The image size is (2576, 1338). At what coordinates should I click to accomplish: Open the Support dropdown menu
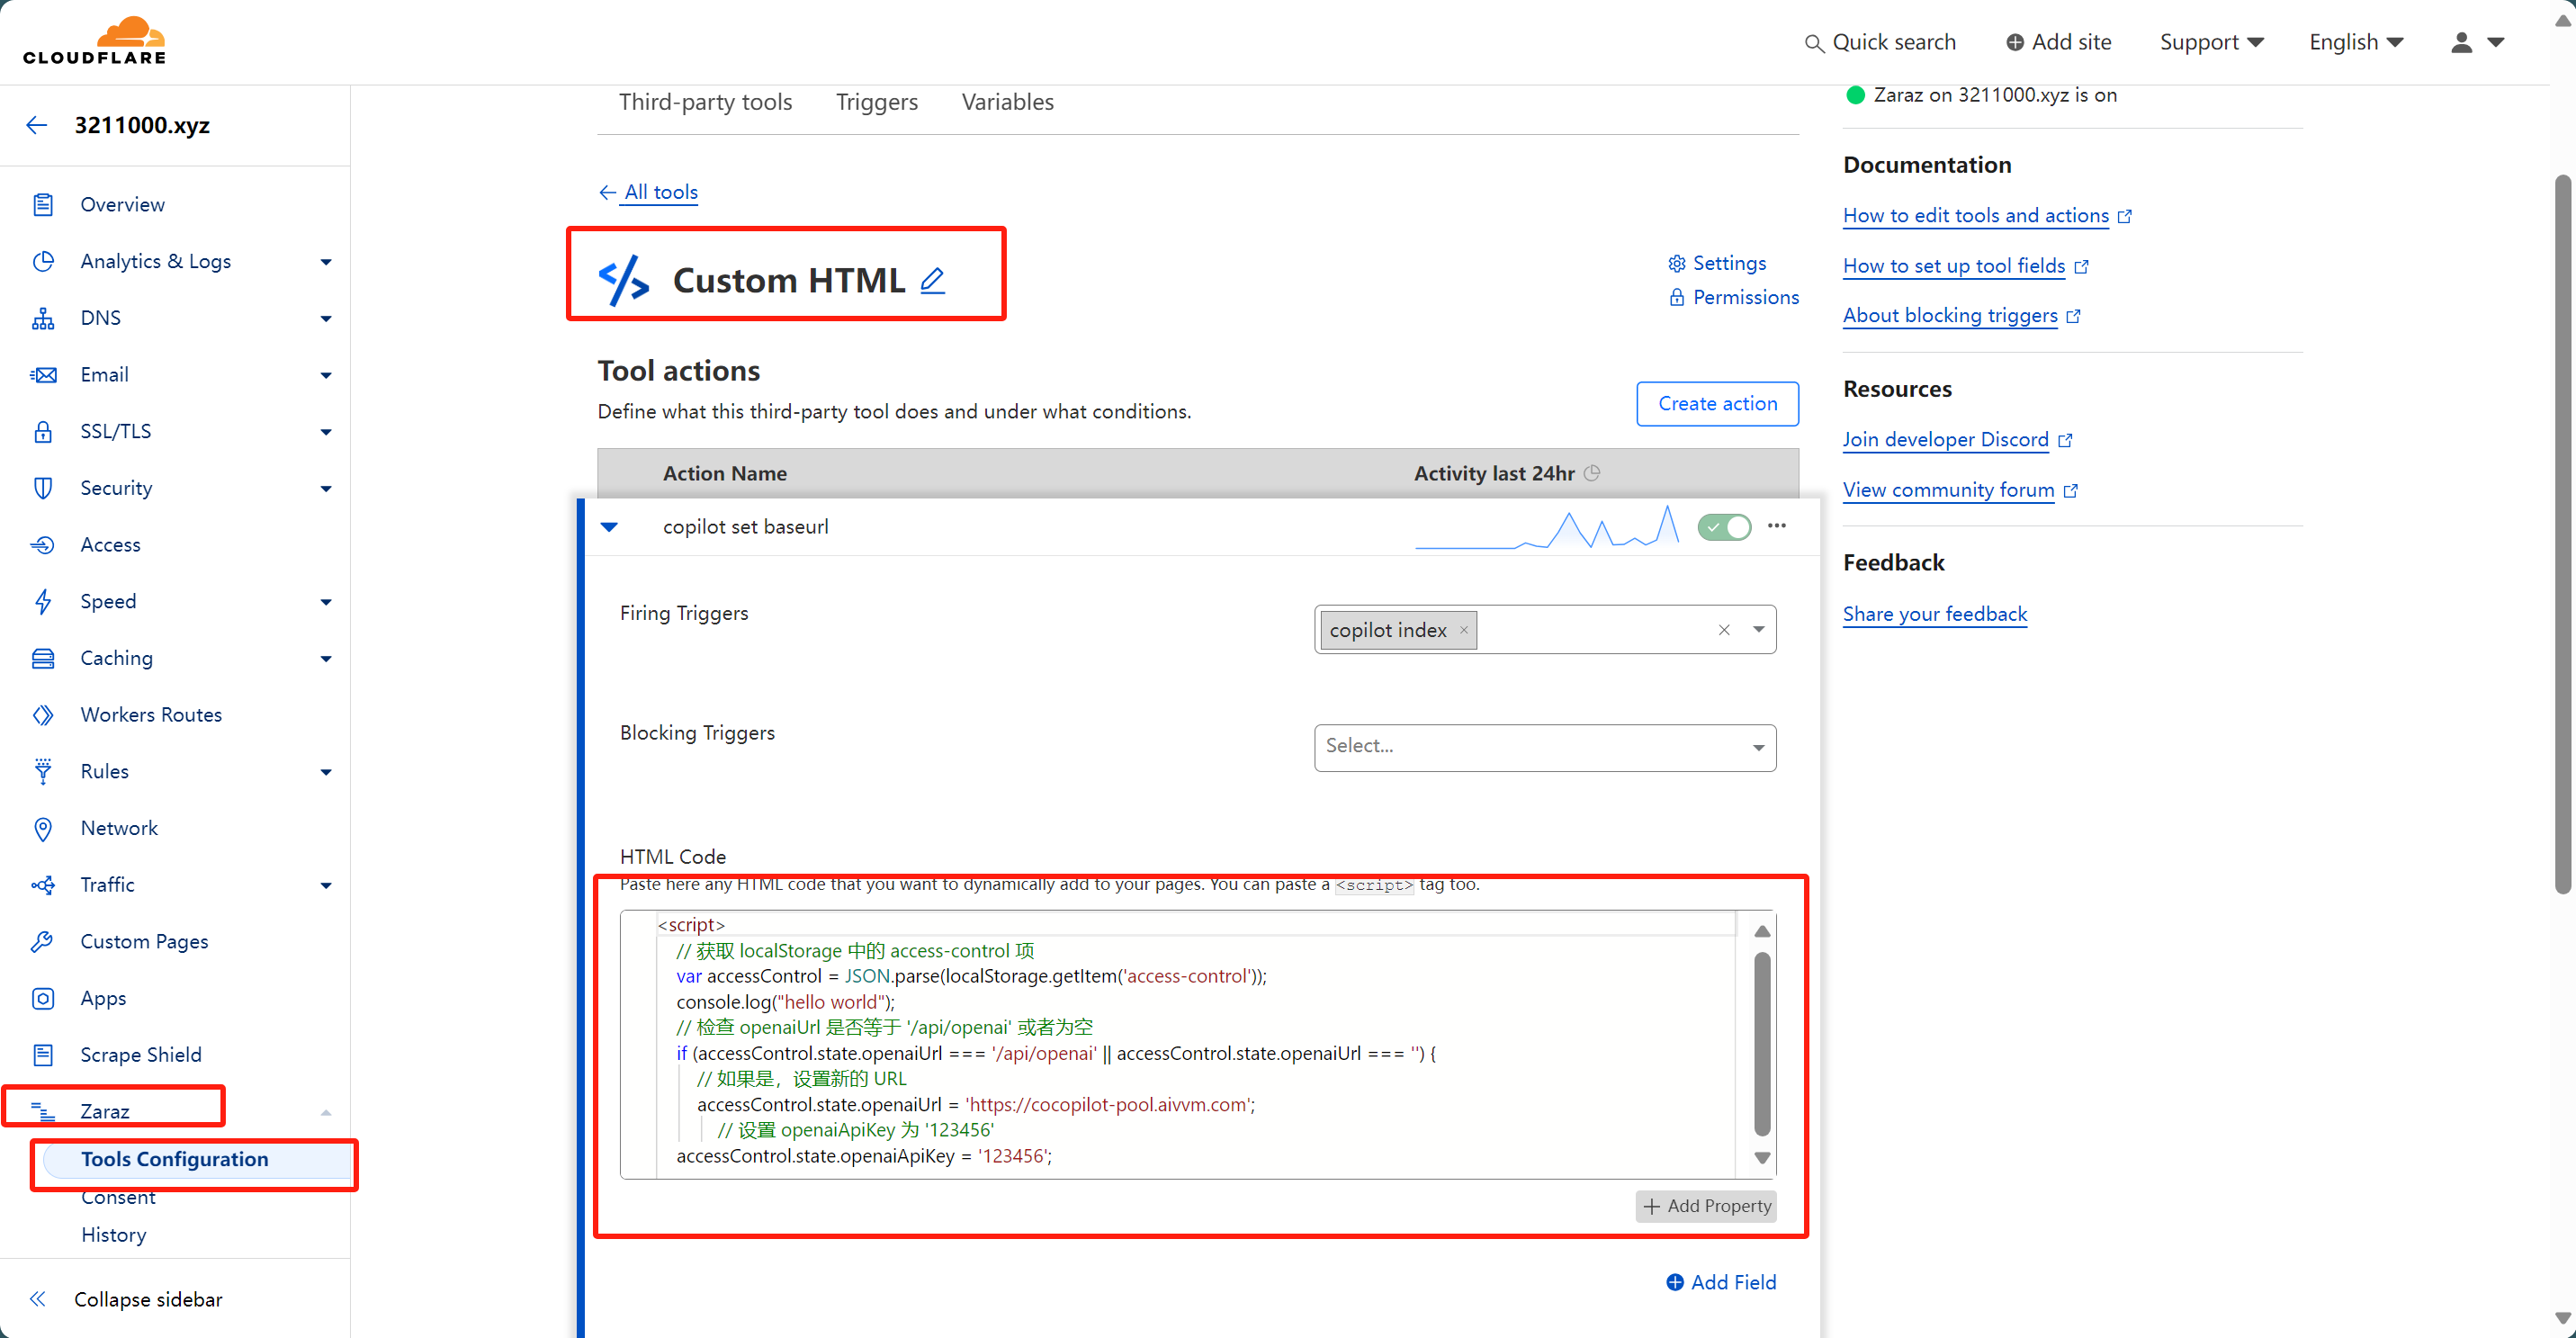(2211, 42)
